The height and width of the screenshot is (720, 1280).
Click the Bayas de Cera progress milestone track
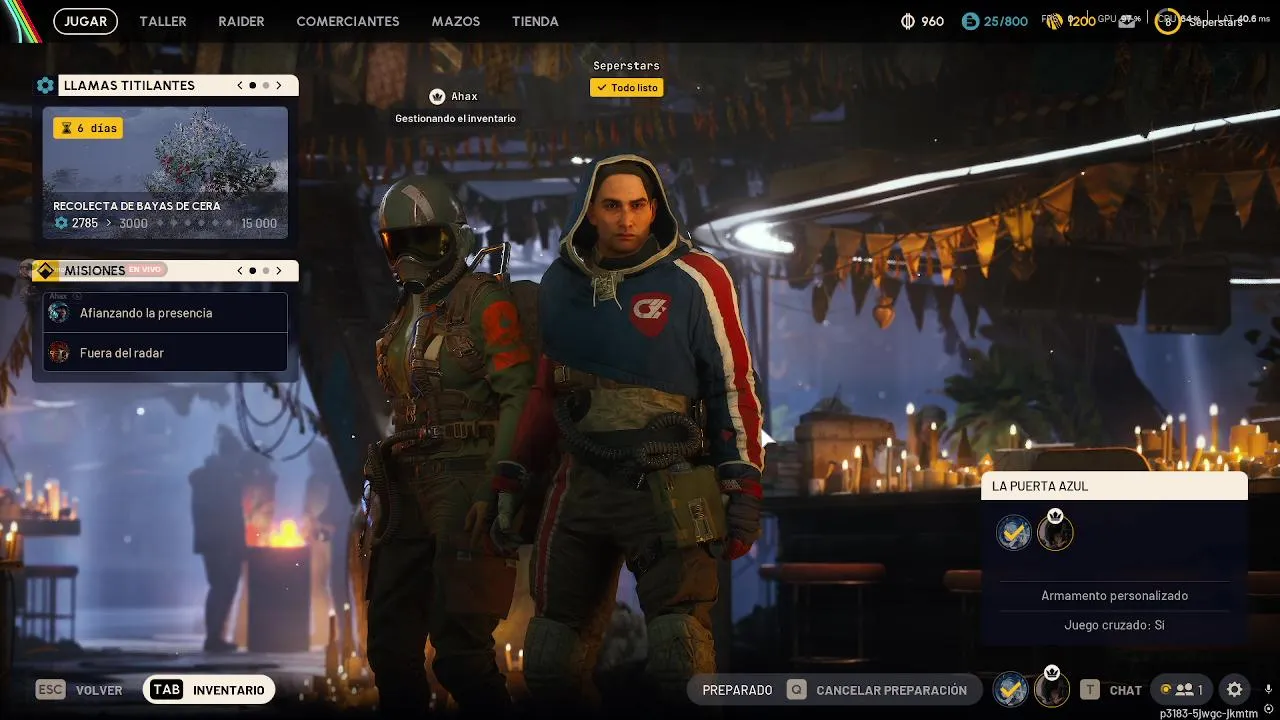[193, 224]
